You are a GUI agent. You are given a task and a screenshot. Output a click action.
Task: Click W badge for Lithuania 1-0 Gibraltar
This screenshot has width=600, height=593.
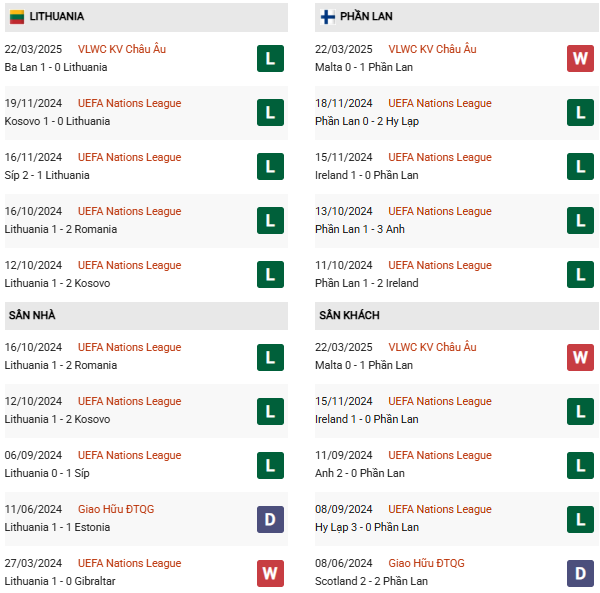(270, 573)
